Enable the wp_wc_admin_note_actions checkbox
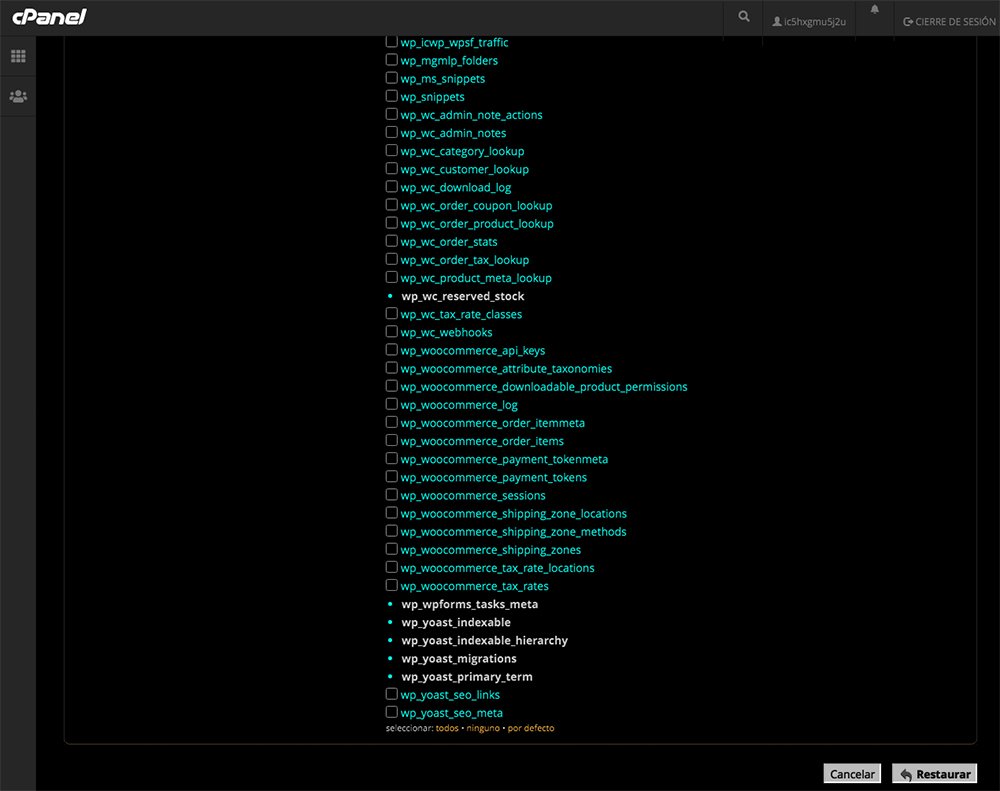The image size is (1000, 791). point(392,114)
